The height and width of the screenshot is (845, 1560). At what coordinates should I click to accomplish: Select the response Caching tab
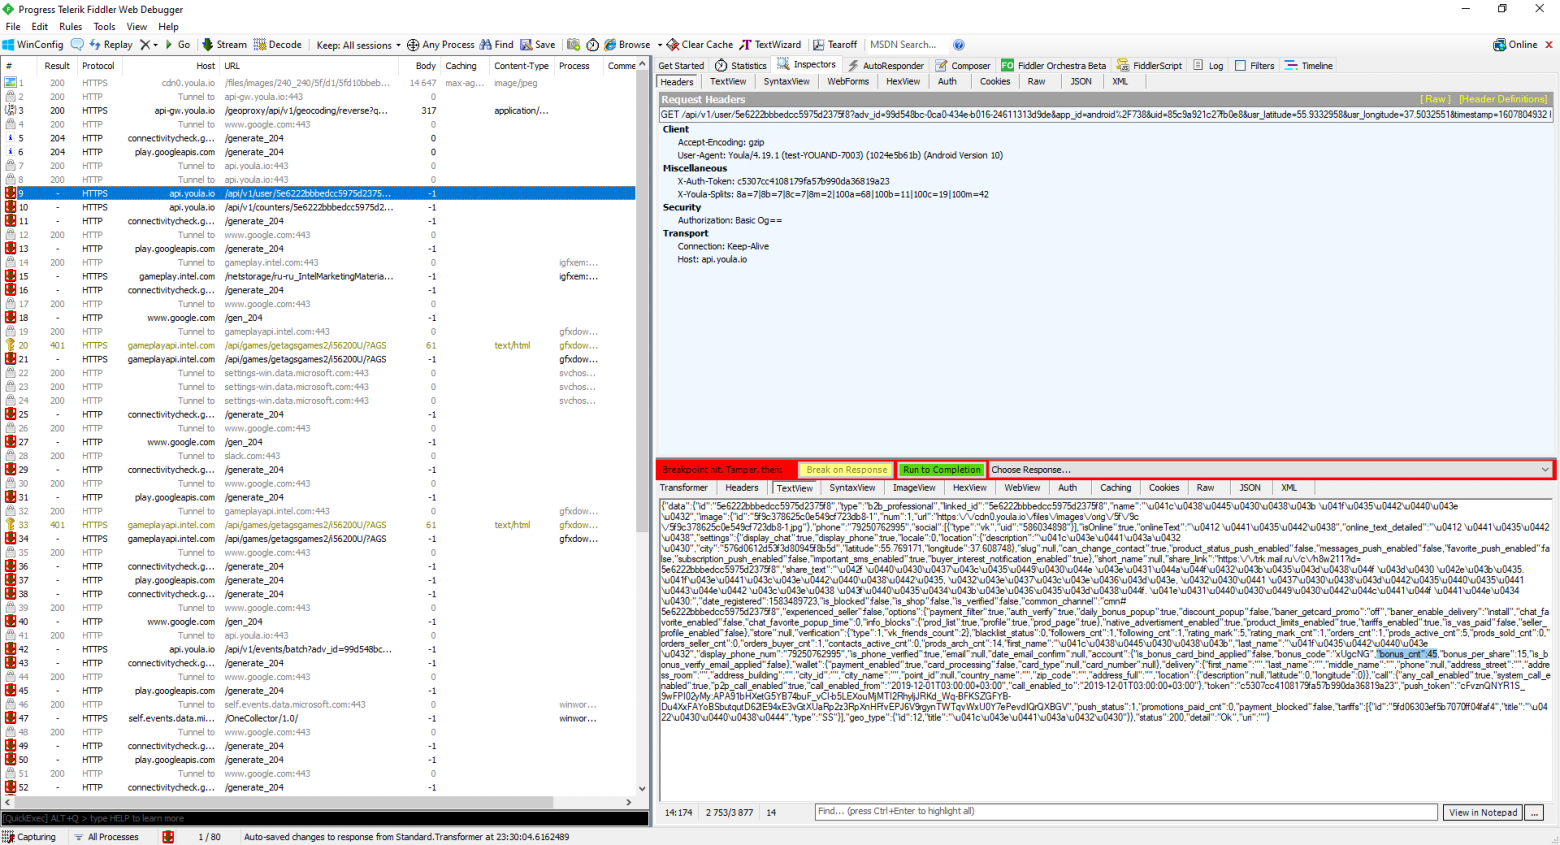point(1116,488)
